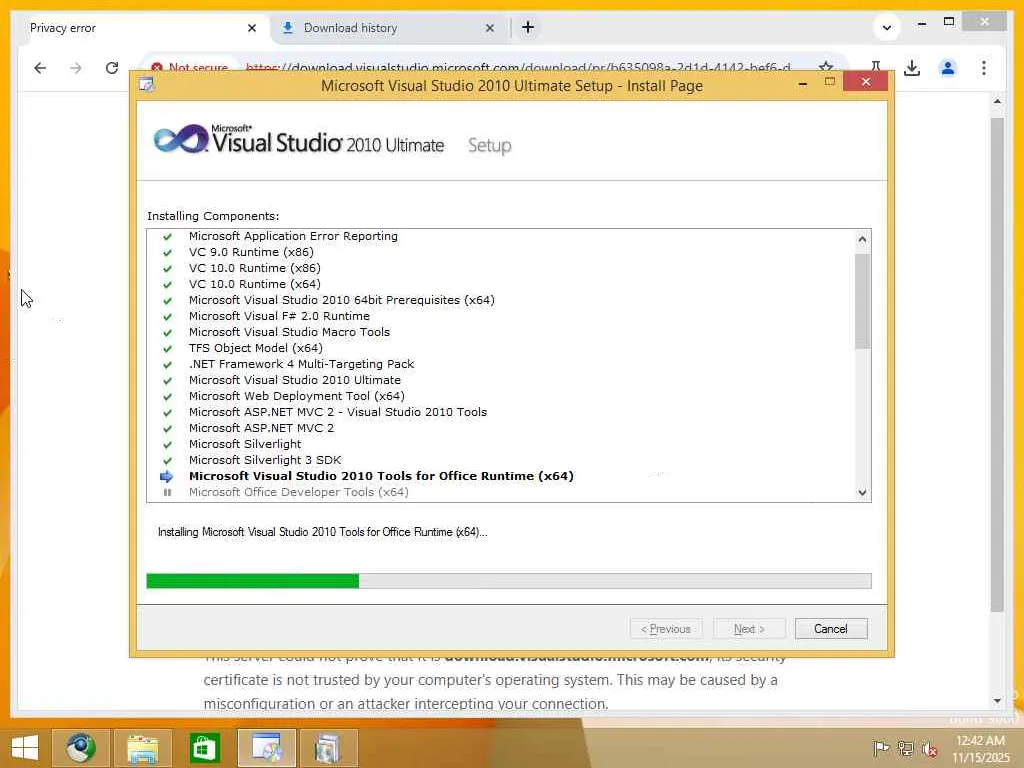Click green checkmark beside TFS Object Model
1024x768 pixels.
tap(167, 349)
